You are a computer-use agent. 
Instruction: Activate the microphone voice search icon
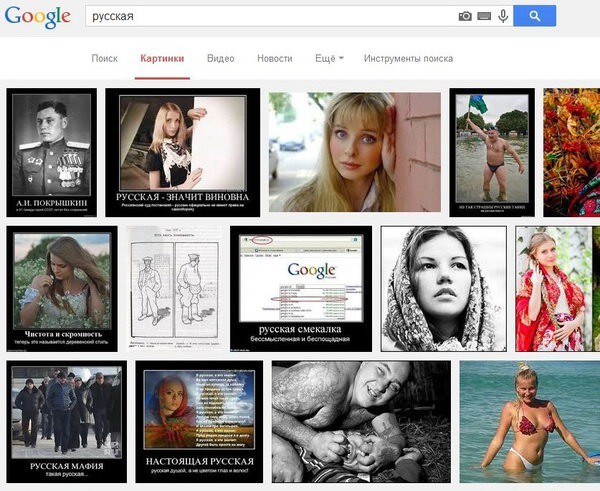coord(503,16)
